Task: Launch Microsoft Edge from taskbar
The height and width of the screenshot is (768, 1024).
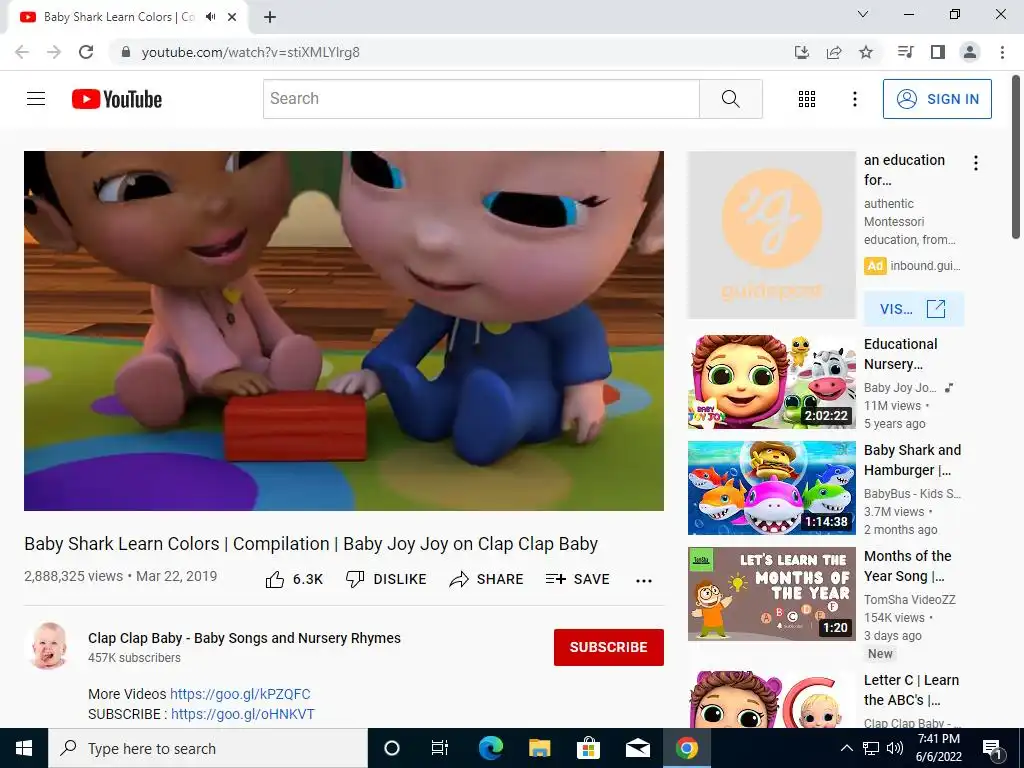Action: 490,748
